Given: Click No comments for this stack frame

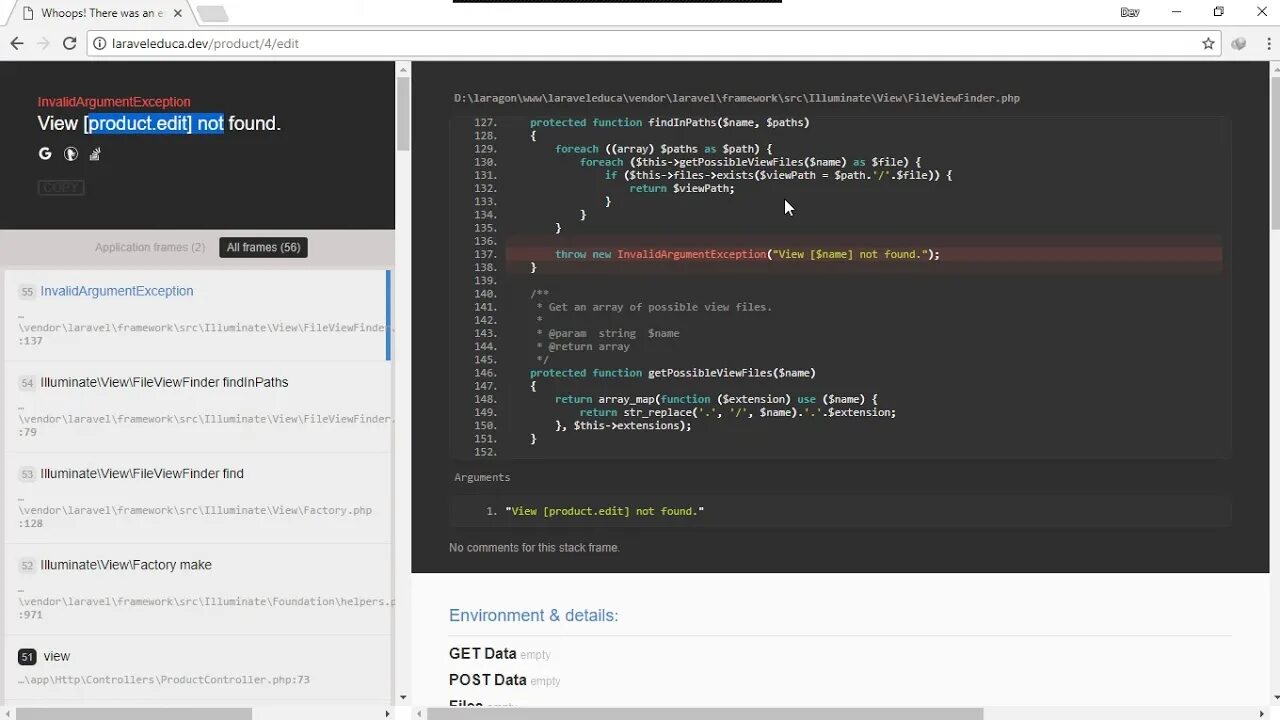Looking at the screenshot, I should click(534, 548).
